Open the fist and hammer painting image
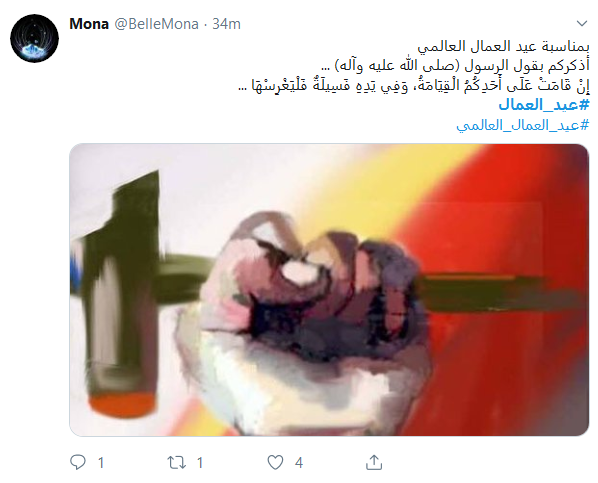 point(329,290)
